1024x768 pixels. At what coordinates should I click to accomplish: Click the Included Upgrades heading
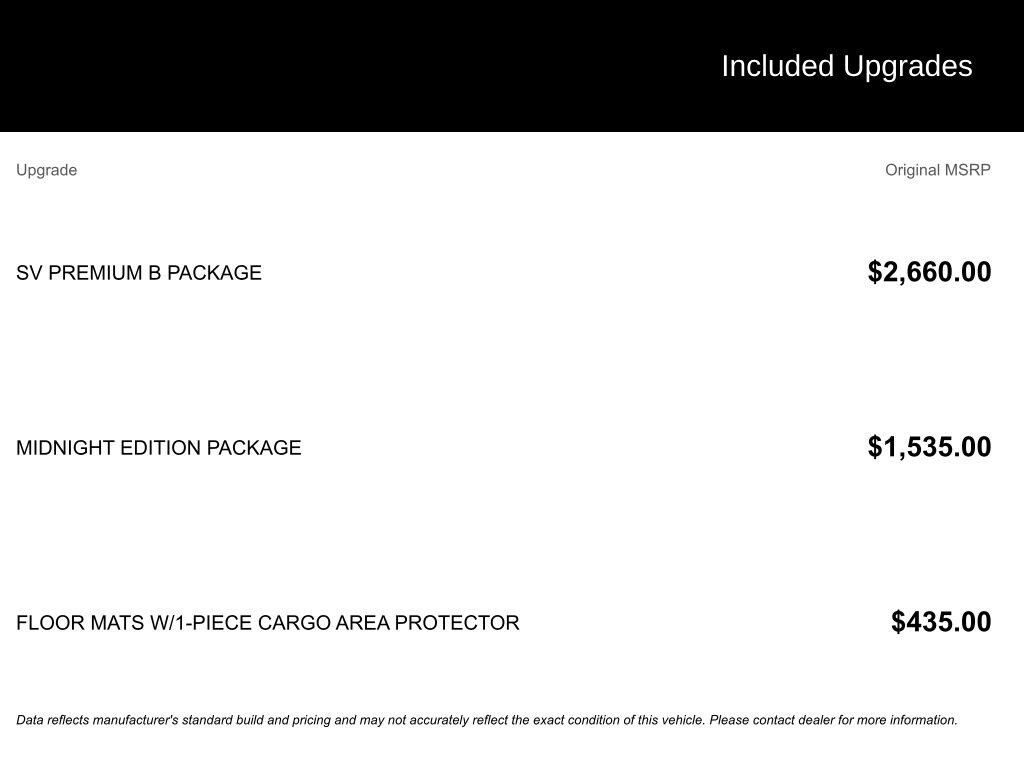pyautogui.click(x=846, y=66)
